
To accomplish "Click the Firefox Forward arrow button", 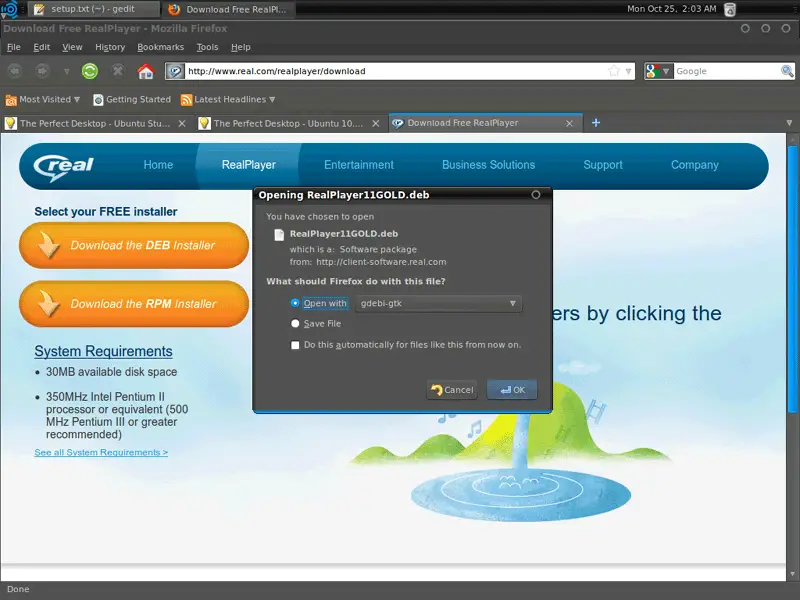I will (x=42, y=71).
